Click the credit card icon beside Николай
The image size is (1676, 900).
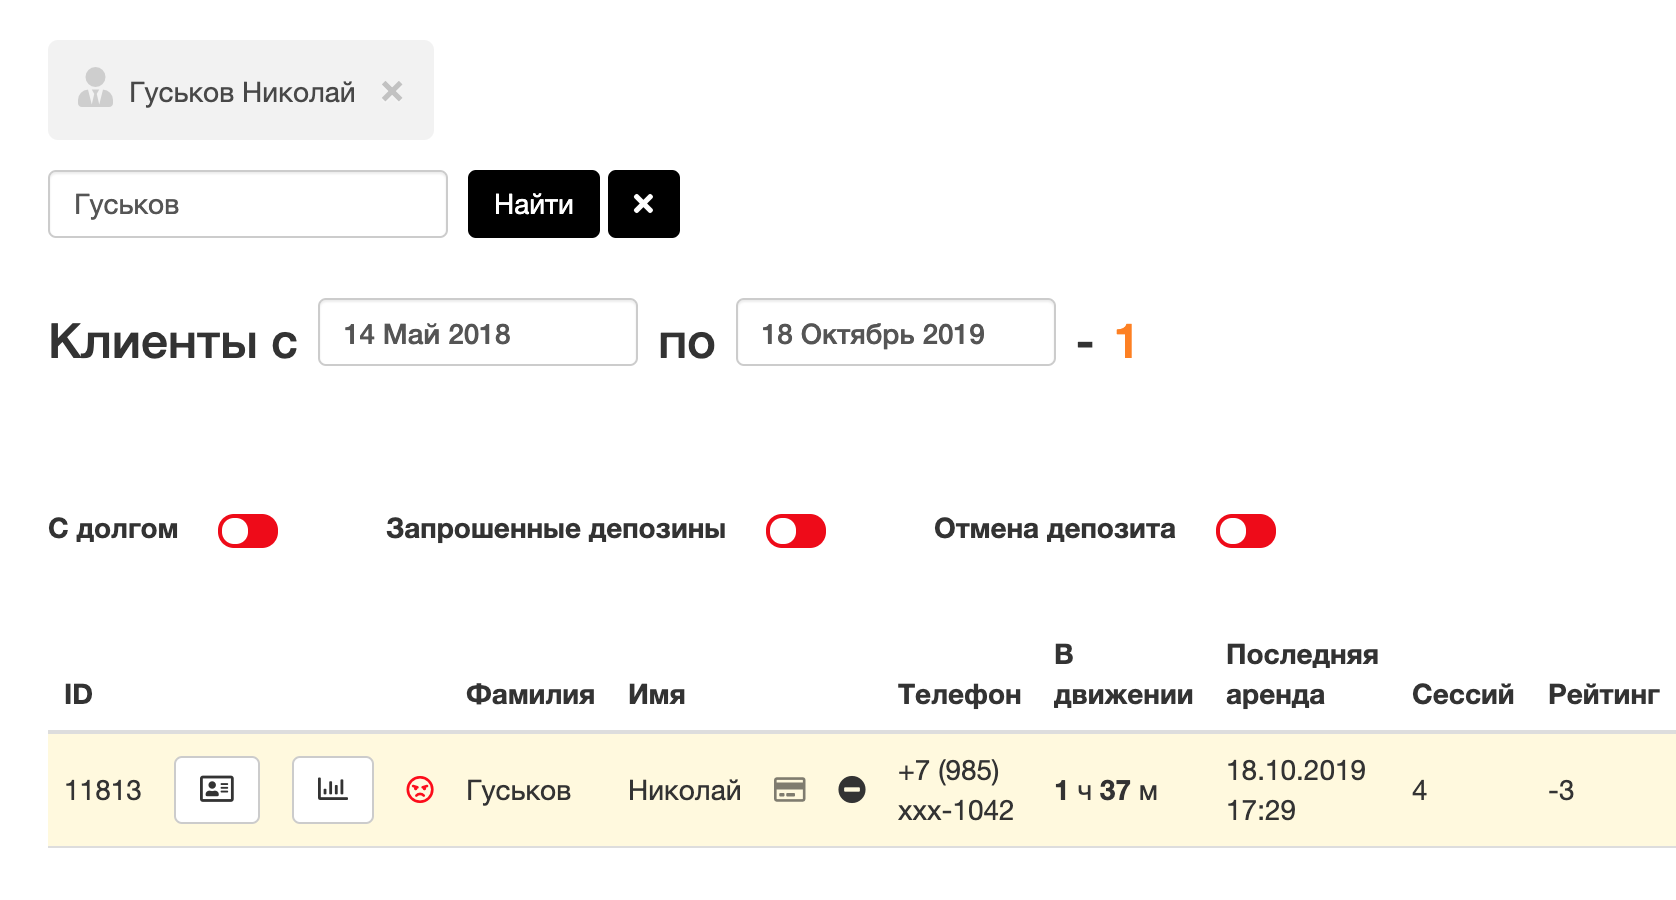790,790
